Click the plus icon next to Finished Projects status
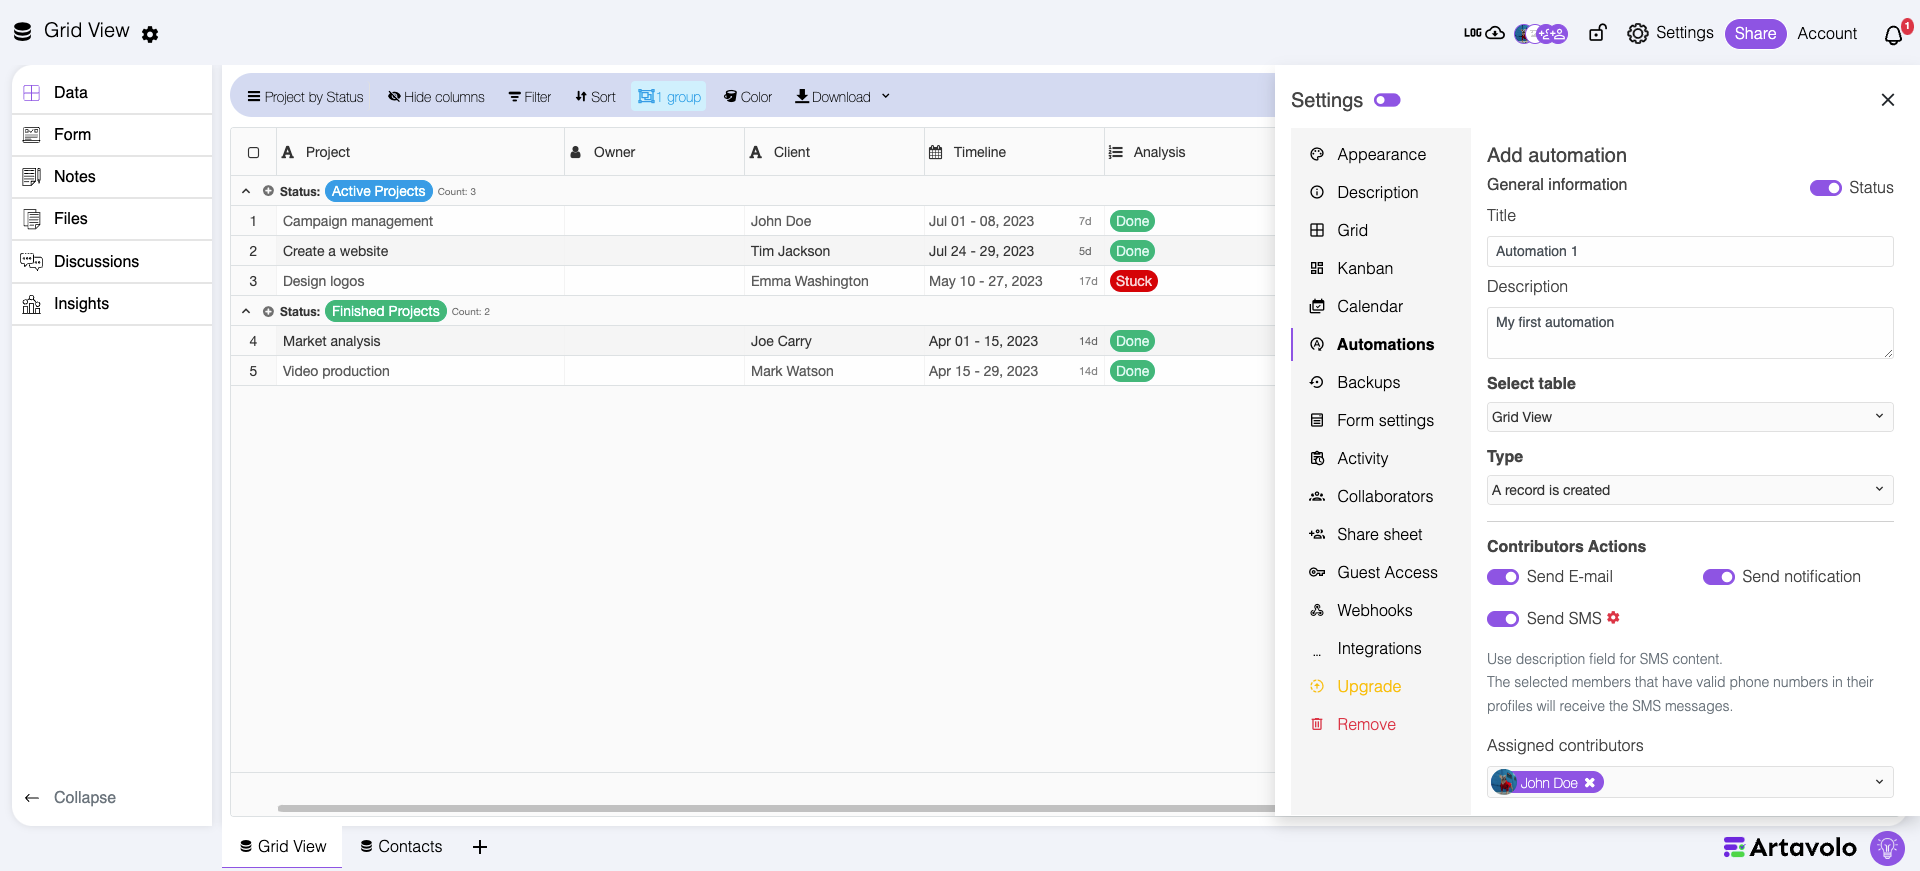1920x871 pixels. click(268, 311)
